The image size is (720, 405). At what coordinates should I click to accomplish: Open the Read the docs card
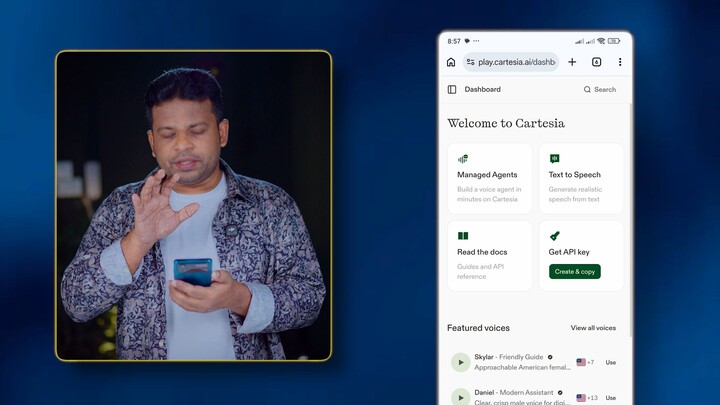tap(490, 256)
